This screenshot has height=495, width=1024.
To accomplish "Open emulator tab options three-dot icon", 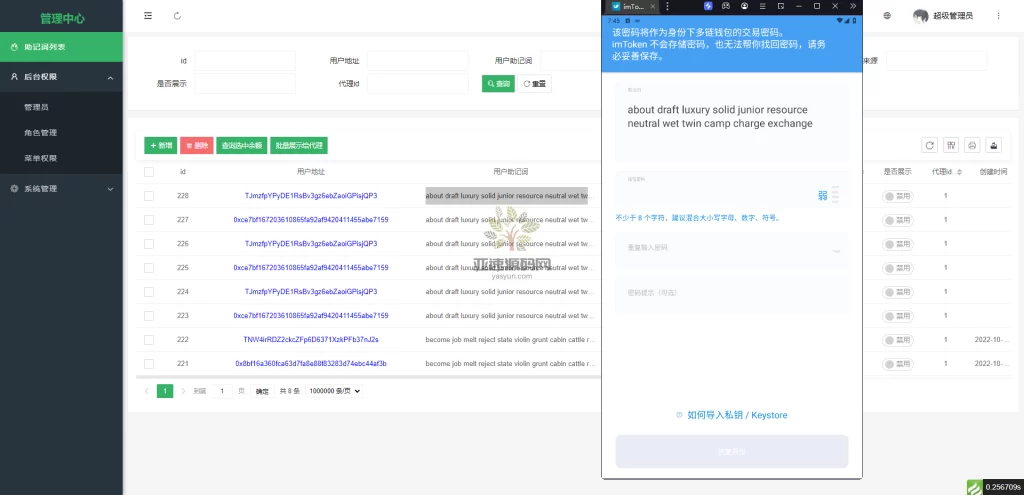I will 667,6.
